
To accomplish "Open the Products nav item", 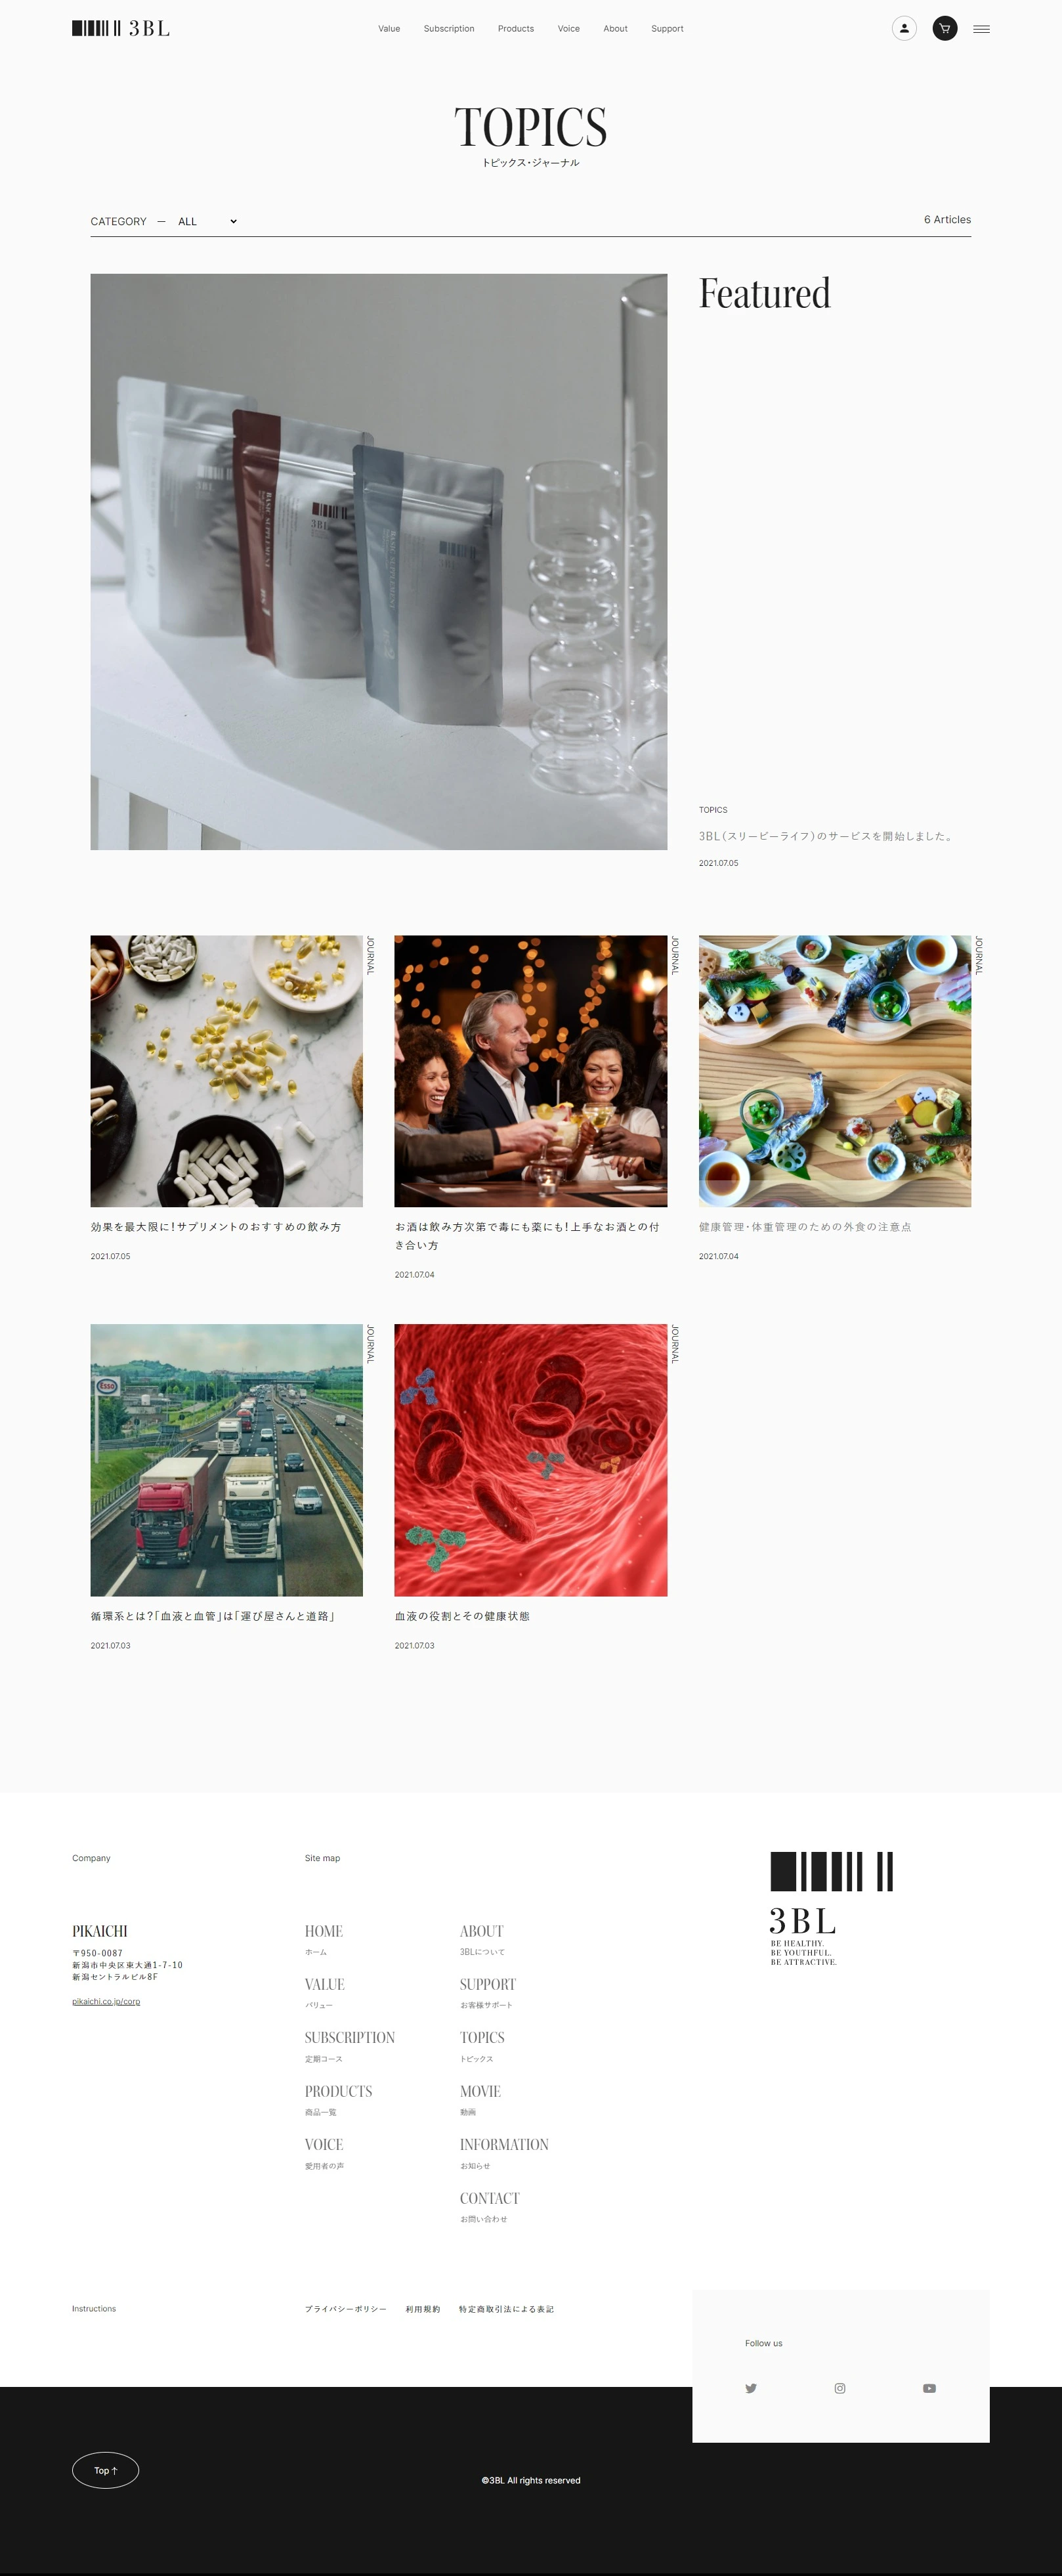I will point(516,29).
